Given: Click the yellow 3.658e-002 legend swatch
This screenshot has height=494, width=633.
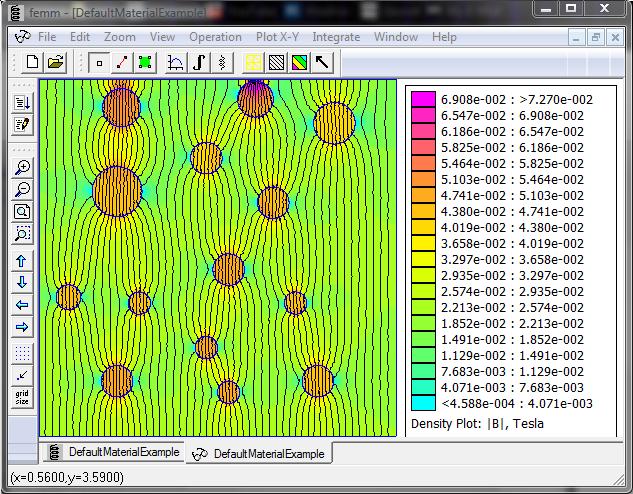Looking at the screenshot, I should tap(423, 243).
